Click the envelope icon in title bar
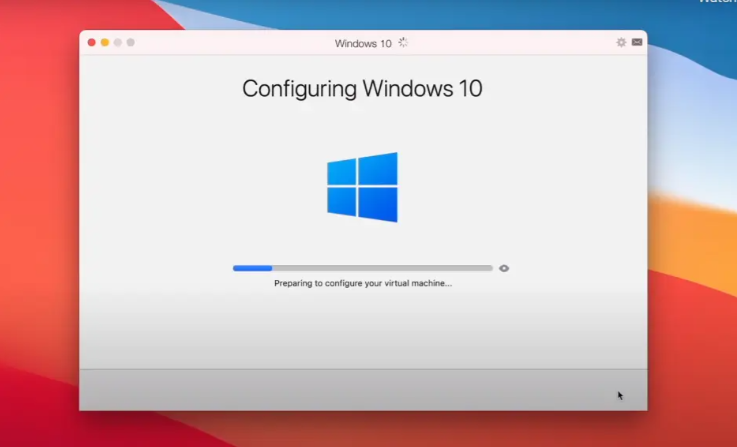737x447 pixels. coord(637,43)
